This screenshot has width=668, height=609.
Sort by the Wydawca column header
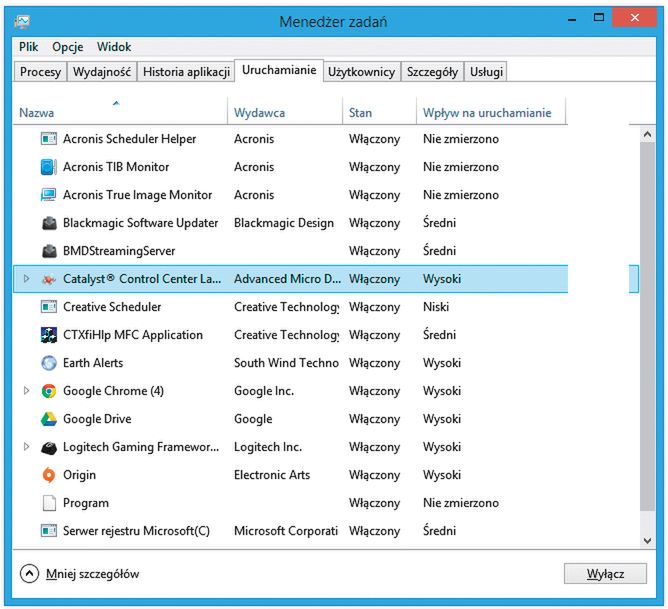click(x=285, y=112)
